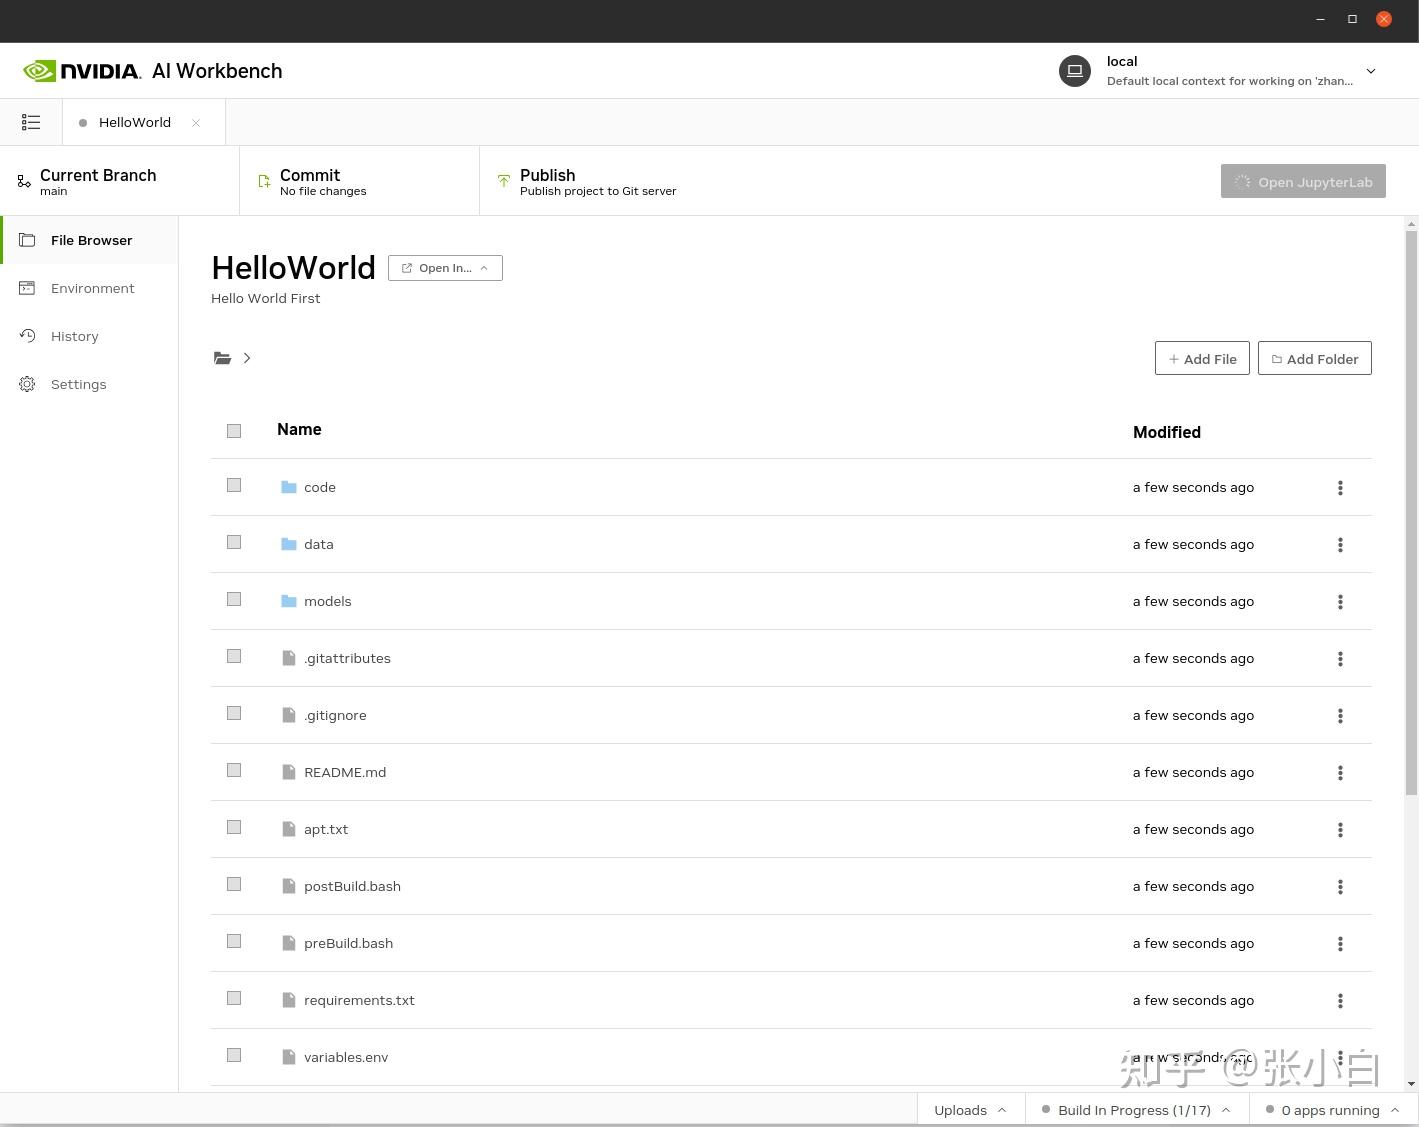
Task: Toggle the select-all checkbox in header row
Action: pos(233,430)
